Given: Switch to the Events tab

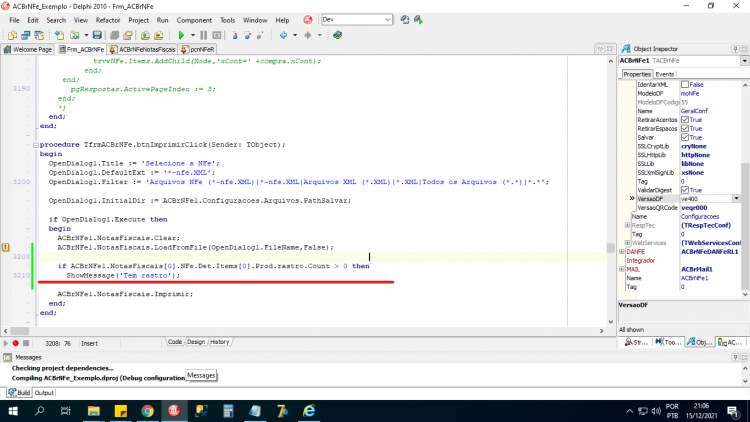Looking at the screenshot, I should coord(664,74).
